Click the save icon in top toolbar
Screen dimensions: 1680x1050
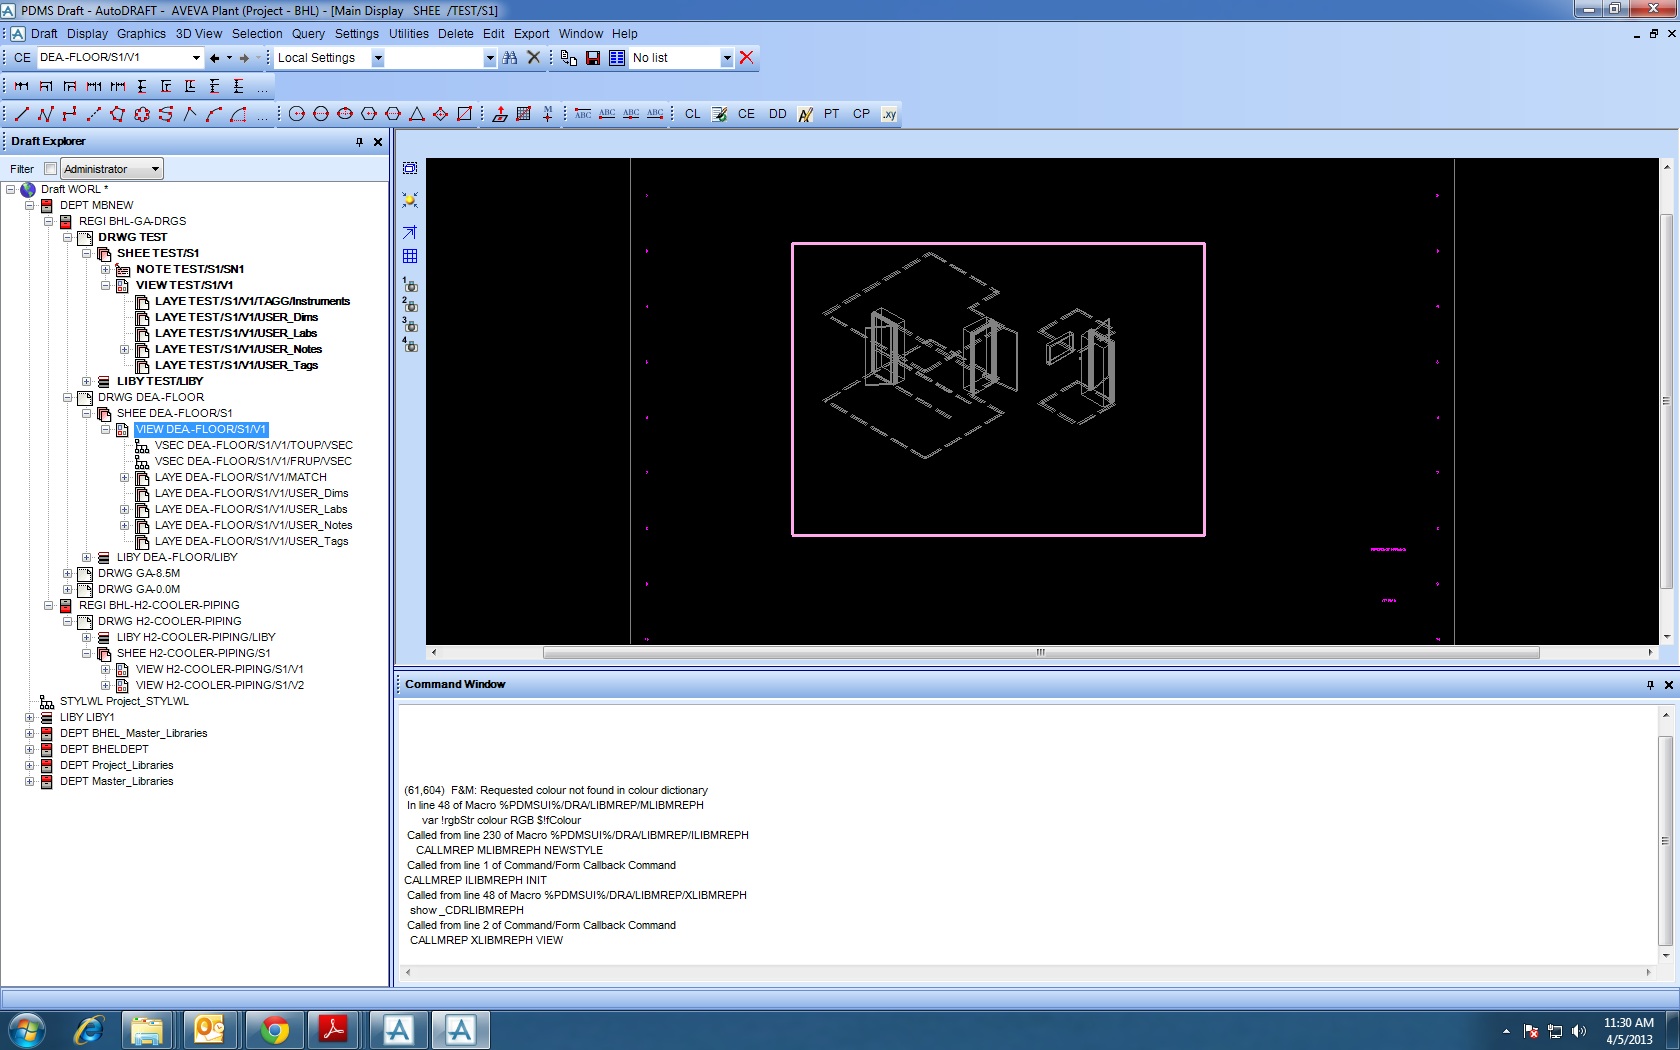pyautogui.click(x=593, y=58)
